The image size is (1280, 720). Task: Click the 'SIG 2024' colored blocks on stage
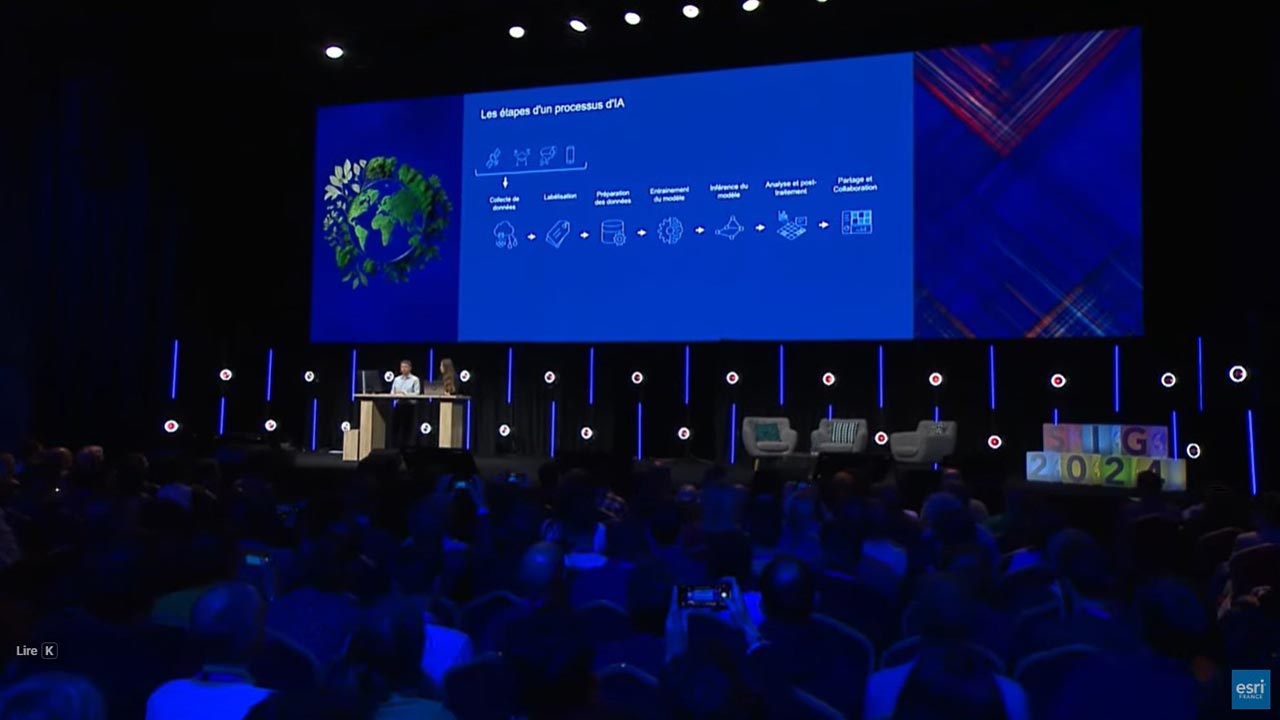pyautogui.click(x=1105, y=457)
